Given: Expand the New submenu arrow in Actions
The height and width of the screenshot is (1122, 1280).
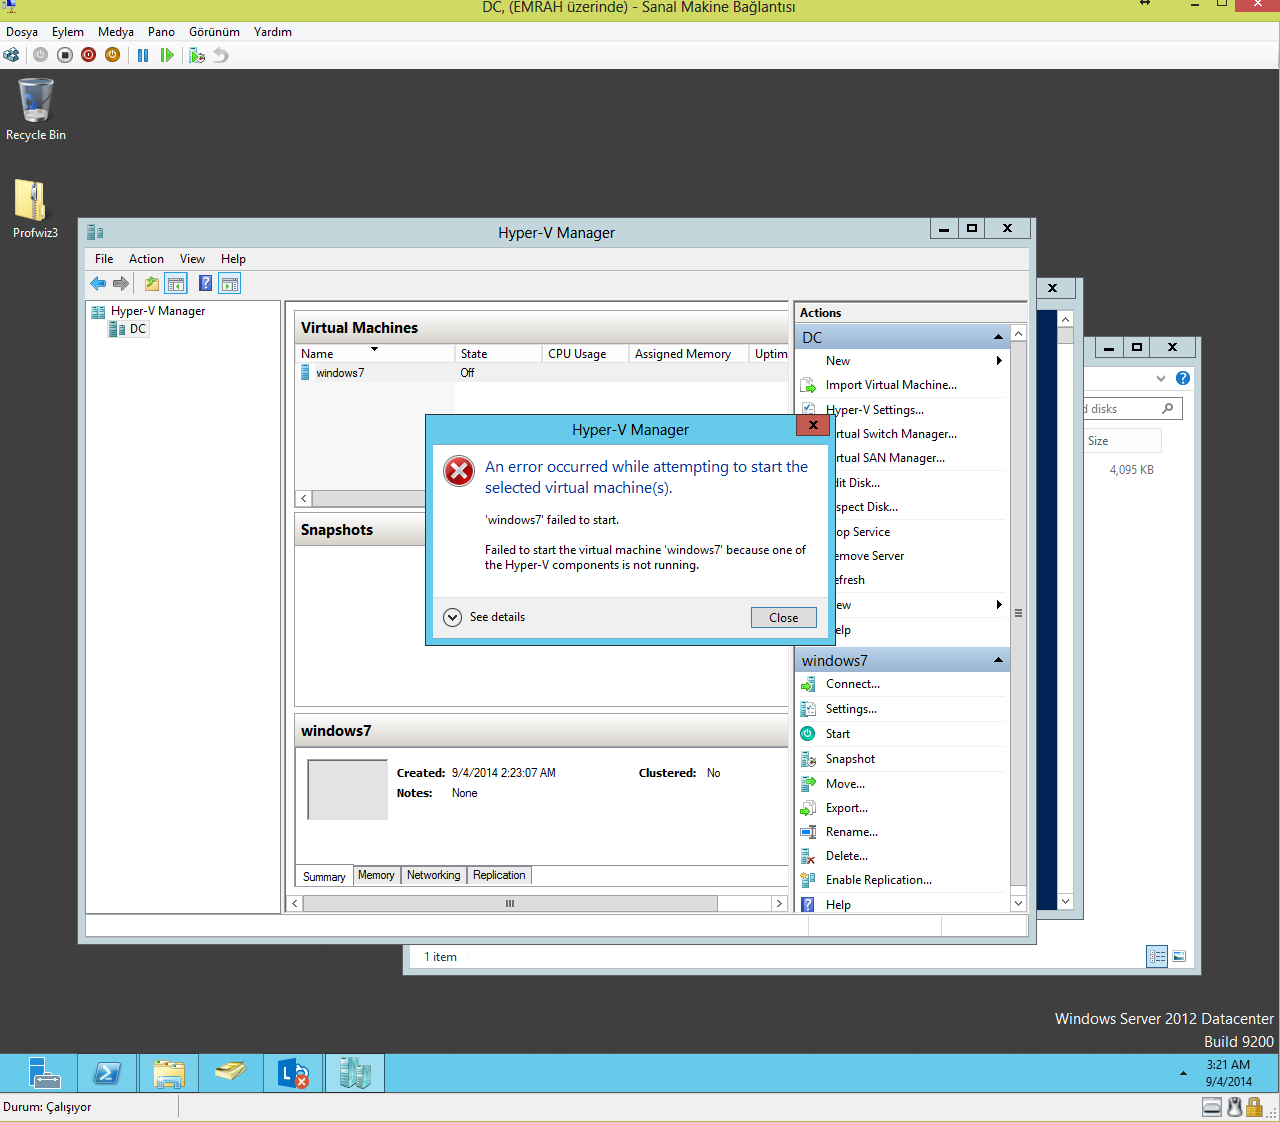Looking at the screenshot, I should [x=999, y=361].
